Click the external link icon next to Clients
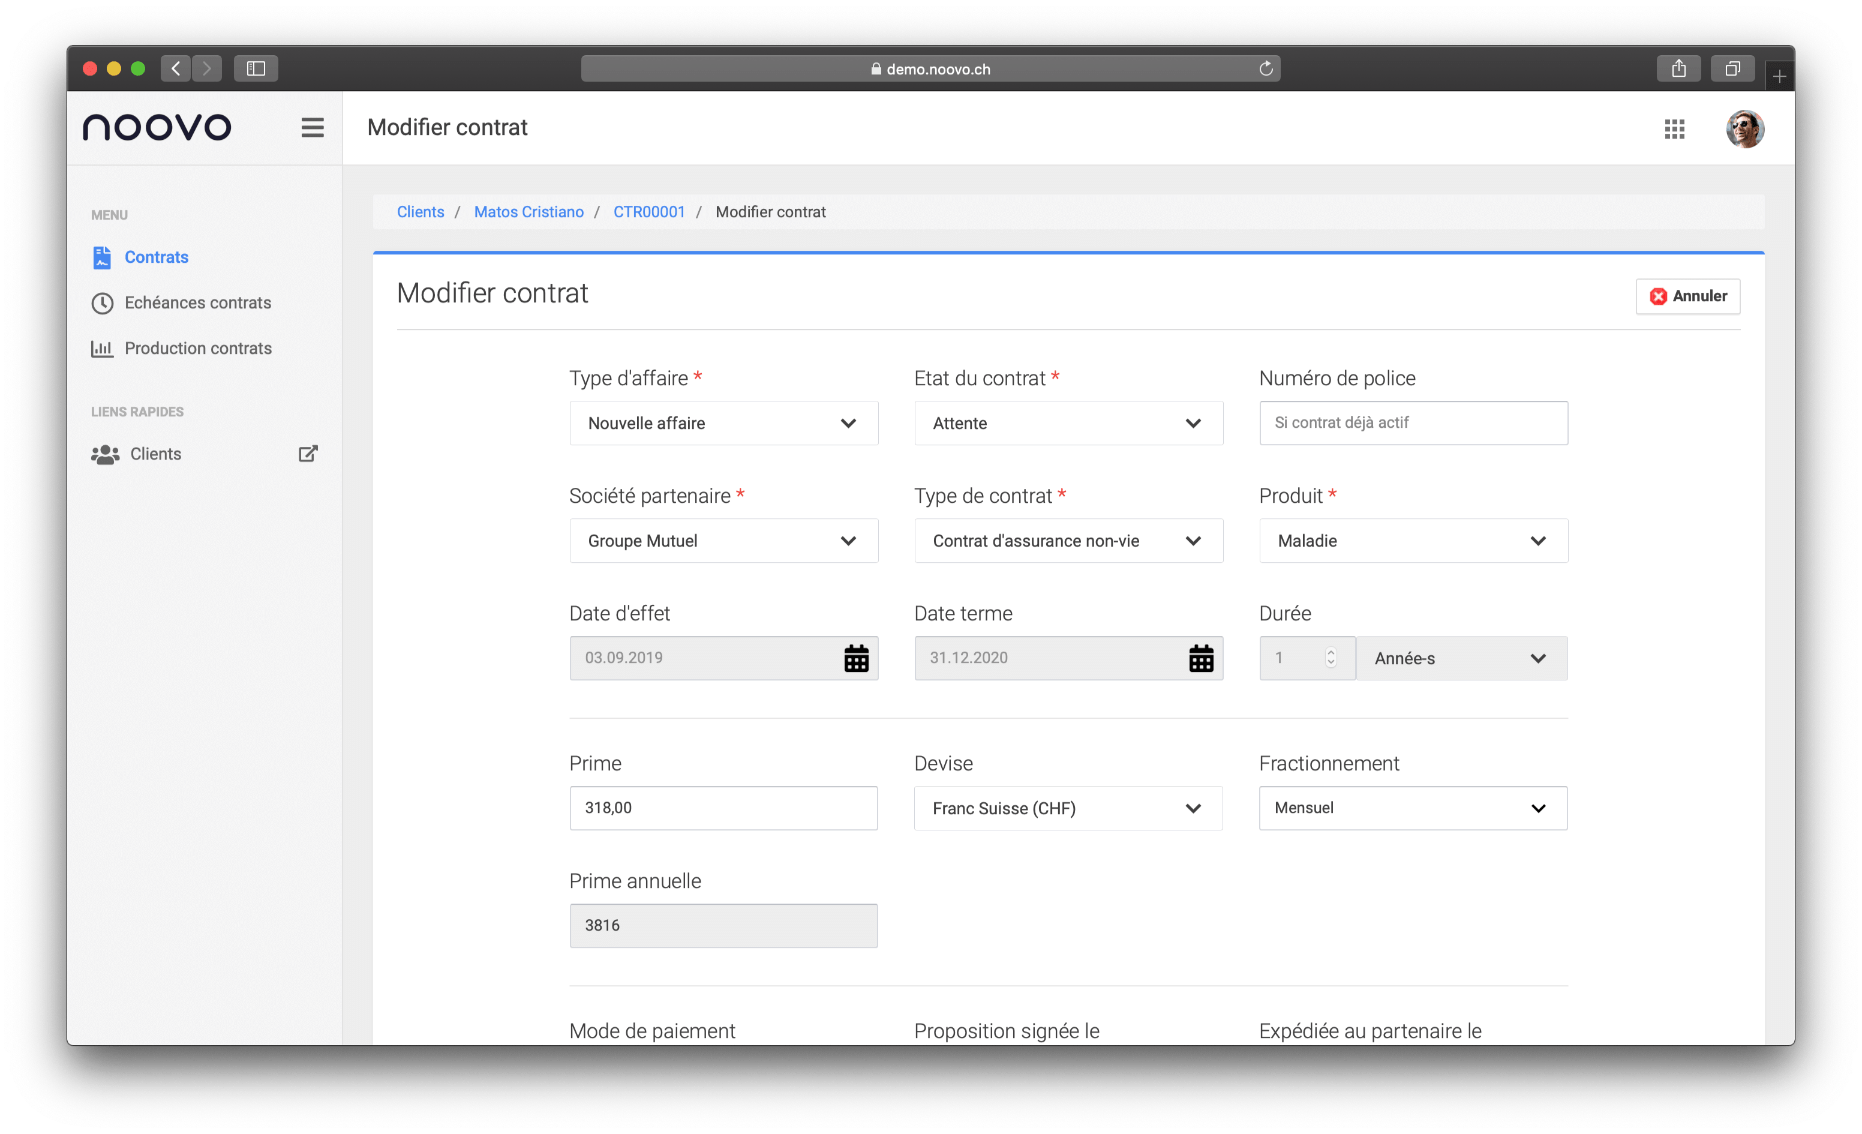Viewport: 1862px width, 1134px height. tap(308, 454)
